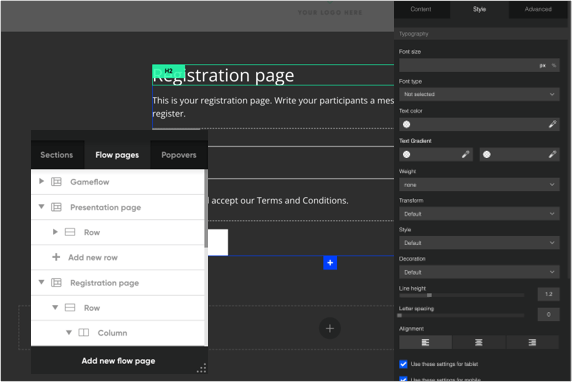Switch to the Sections tab

57,155
